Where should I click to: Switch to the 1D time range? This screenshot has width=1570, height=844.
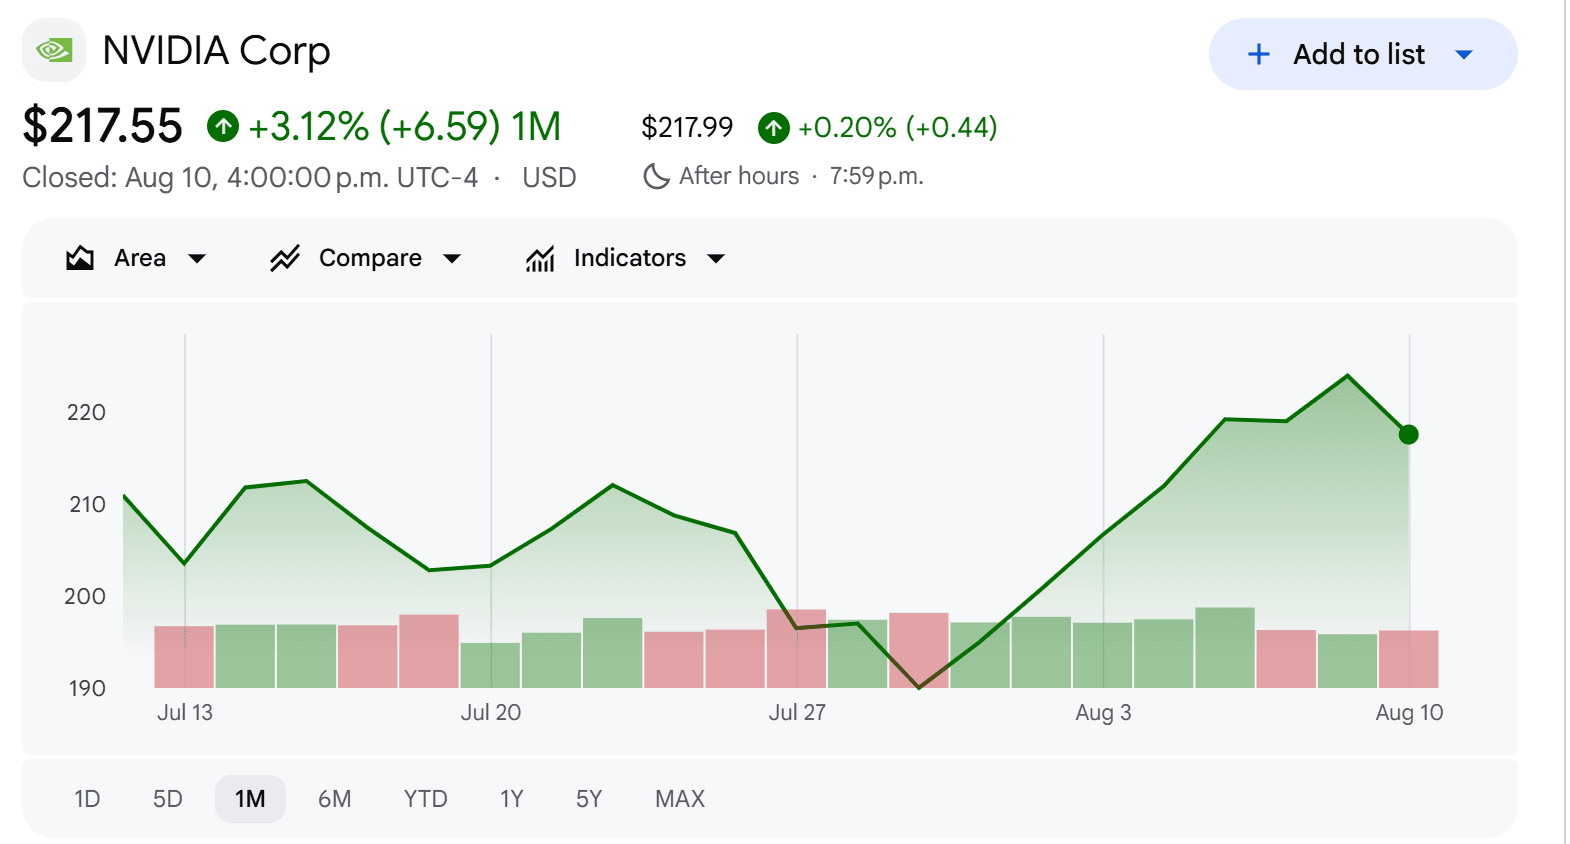point(87,799)
